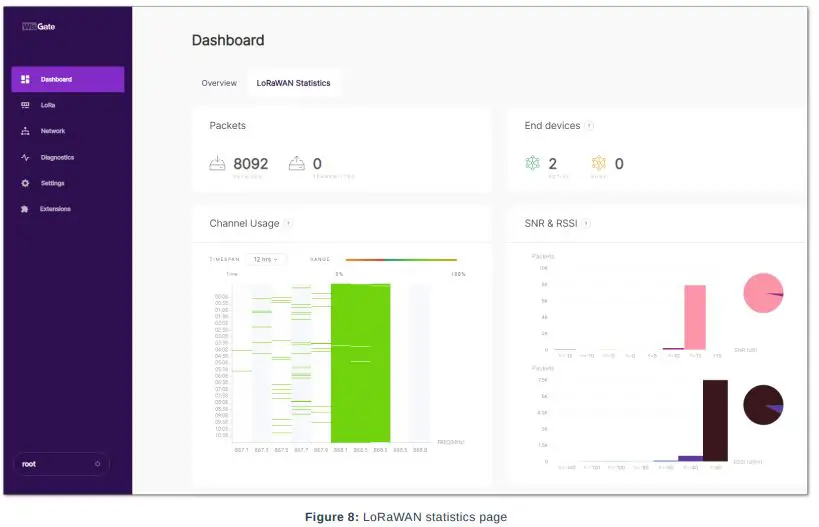Image resolution: width=819 pixels, height=527 pixels.
Task: Open the Dashboard menu item
Action: click(x=68, y=79)
